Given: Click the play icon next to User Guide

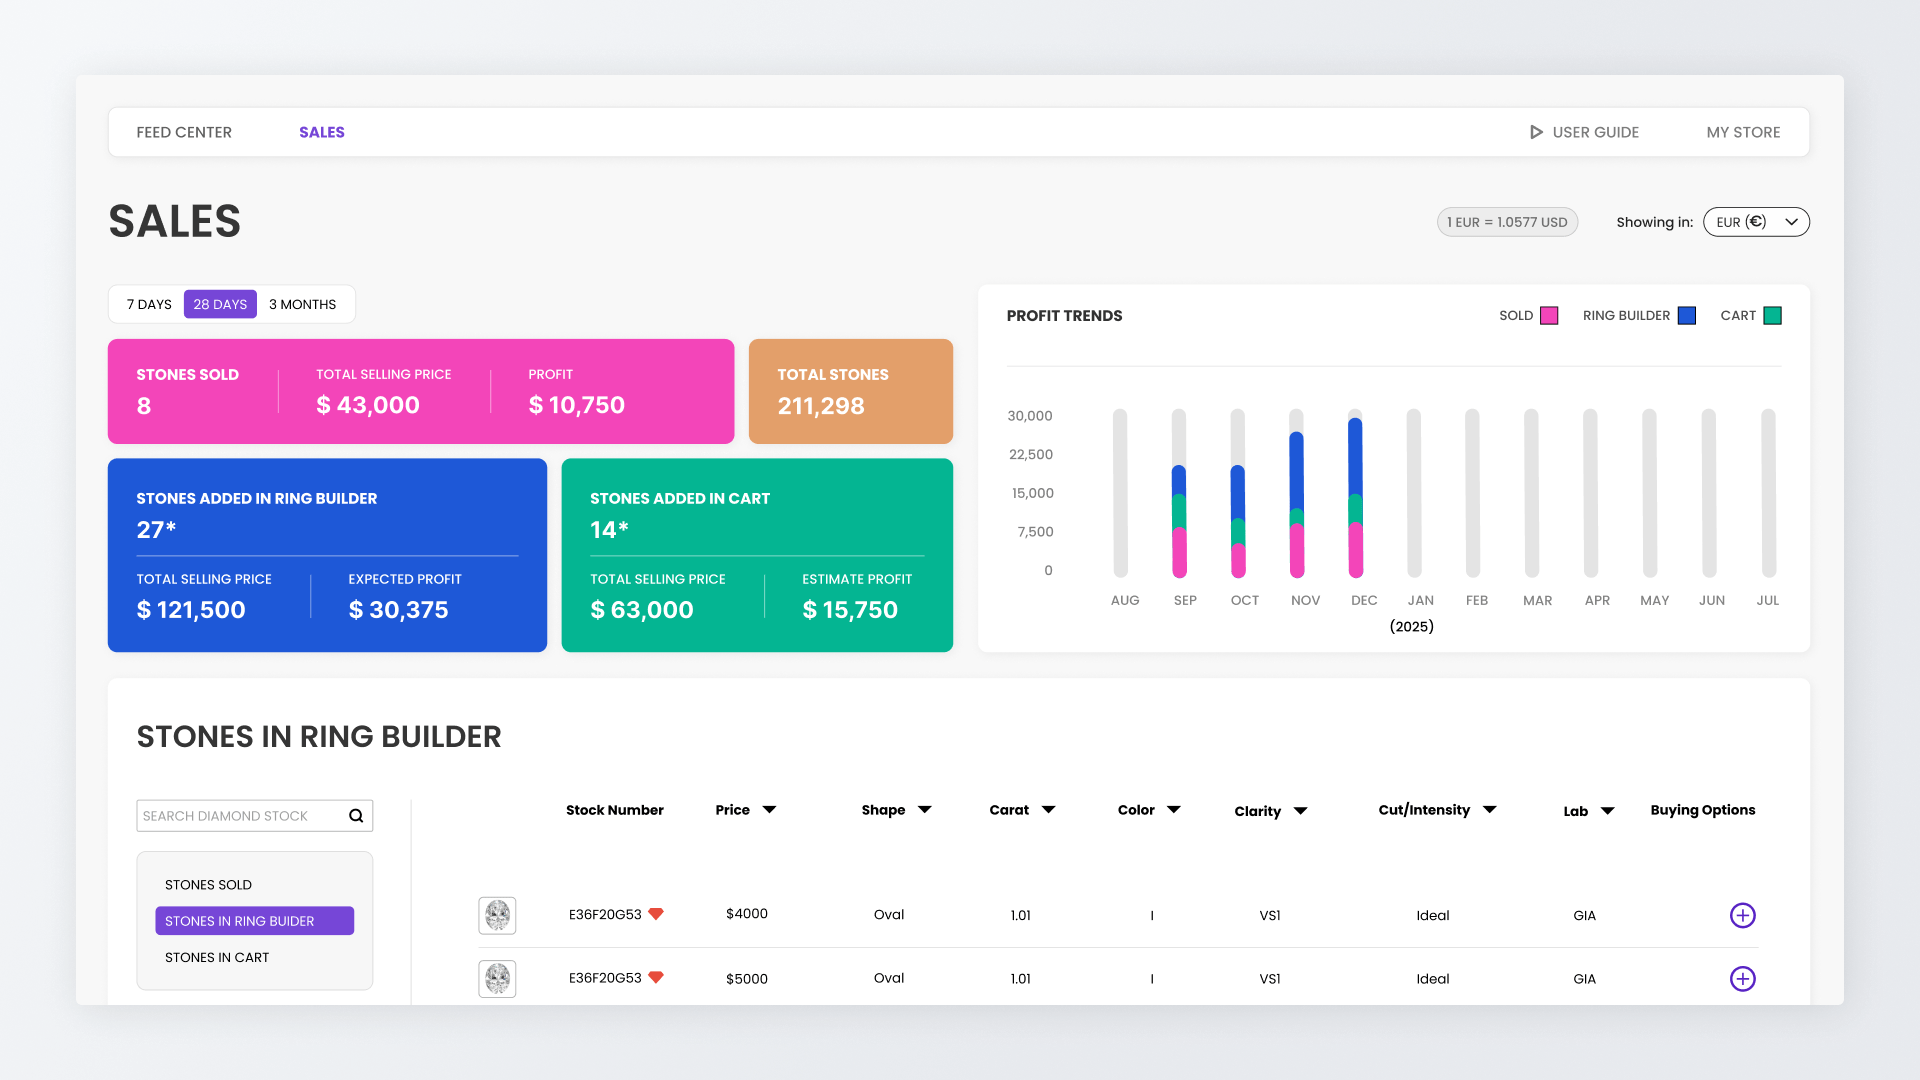Looking at the screenshot, I should [x=1536, y=132].
